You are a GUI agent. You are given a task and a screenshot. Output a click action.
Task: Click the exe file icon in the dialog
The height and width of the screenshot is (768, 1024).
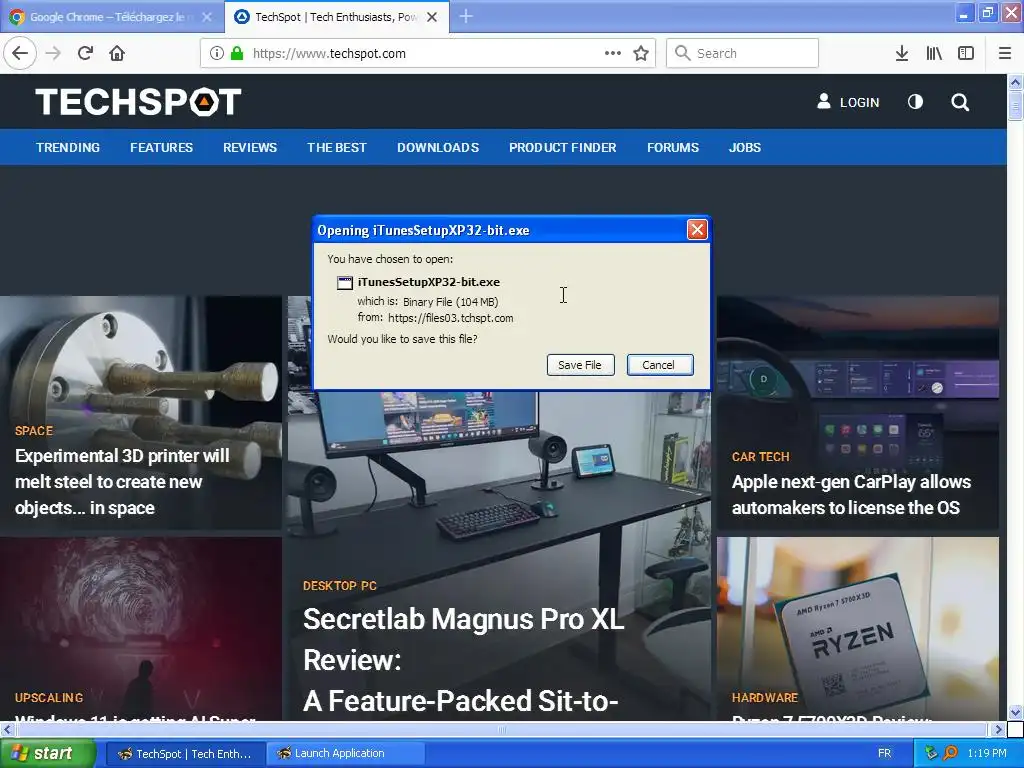click(x=345, y=282)
